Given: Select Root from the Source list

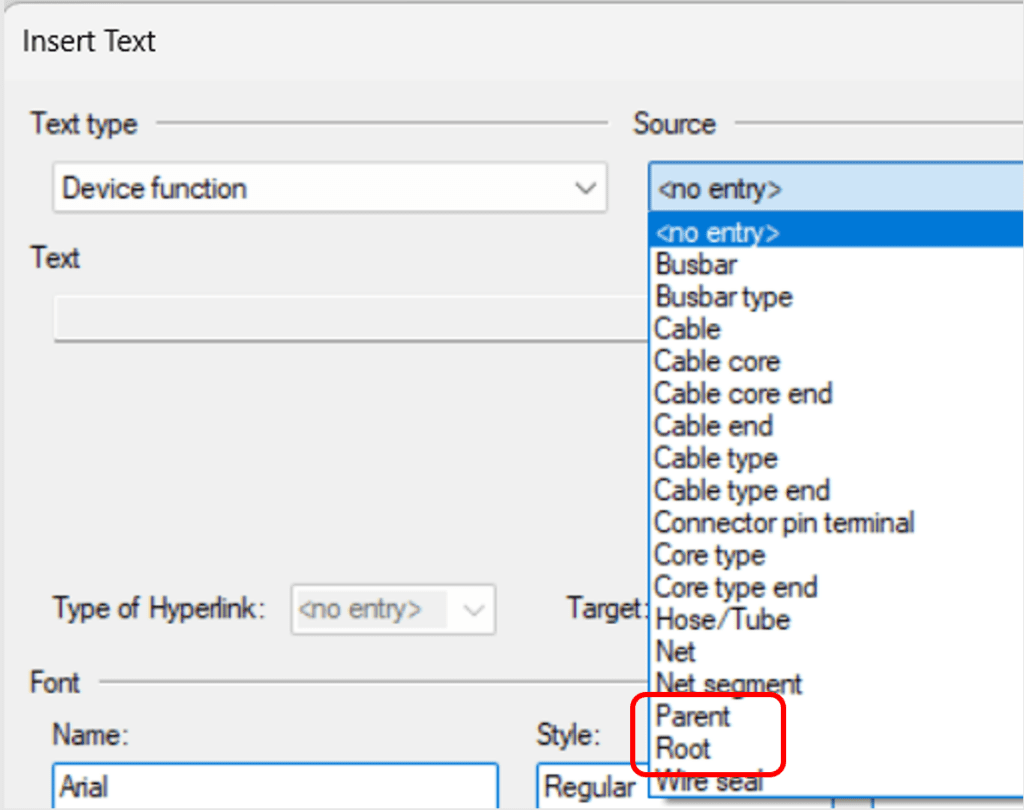Looking at the screenshot, I should pyautogui.click(x=683, y=748).
